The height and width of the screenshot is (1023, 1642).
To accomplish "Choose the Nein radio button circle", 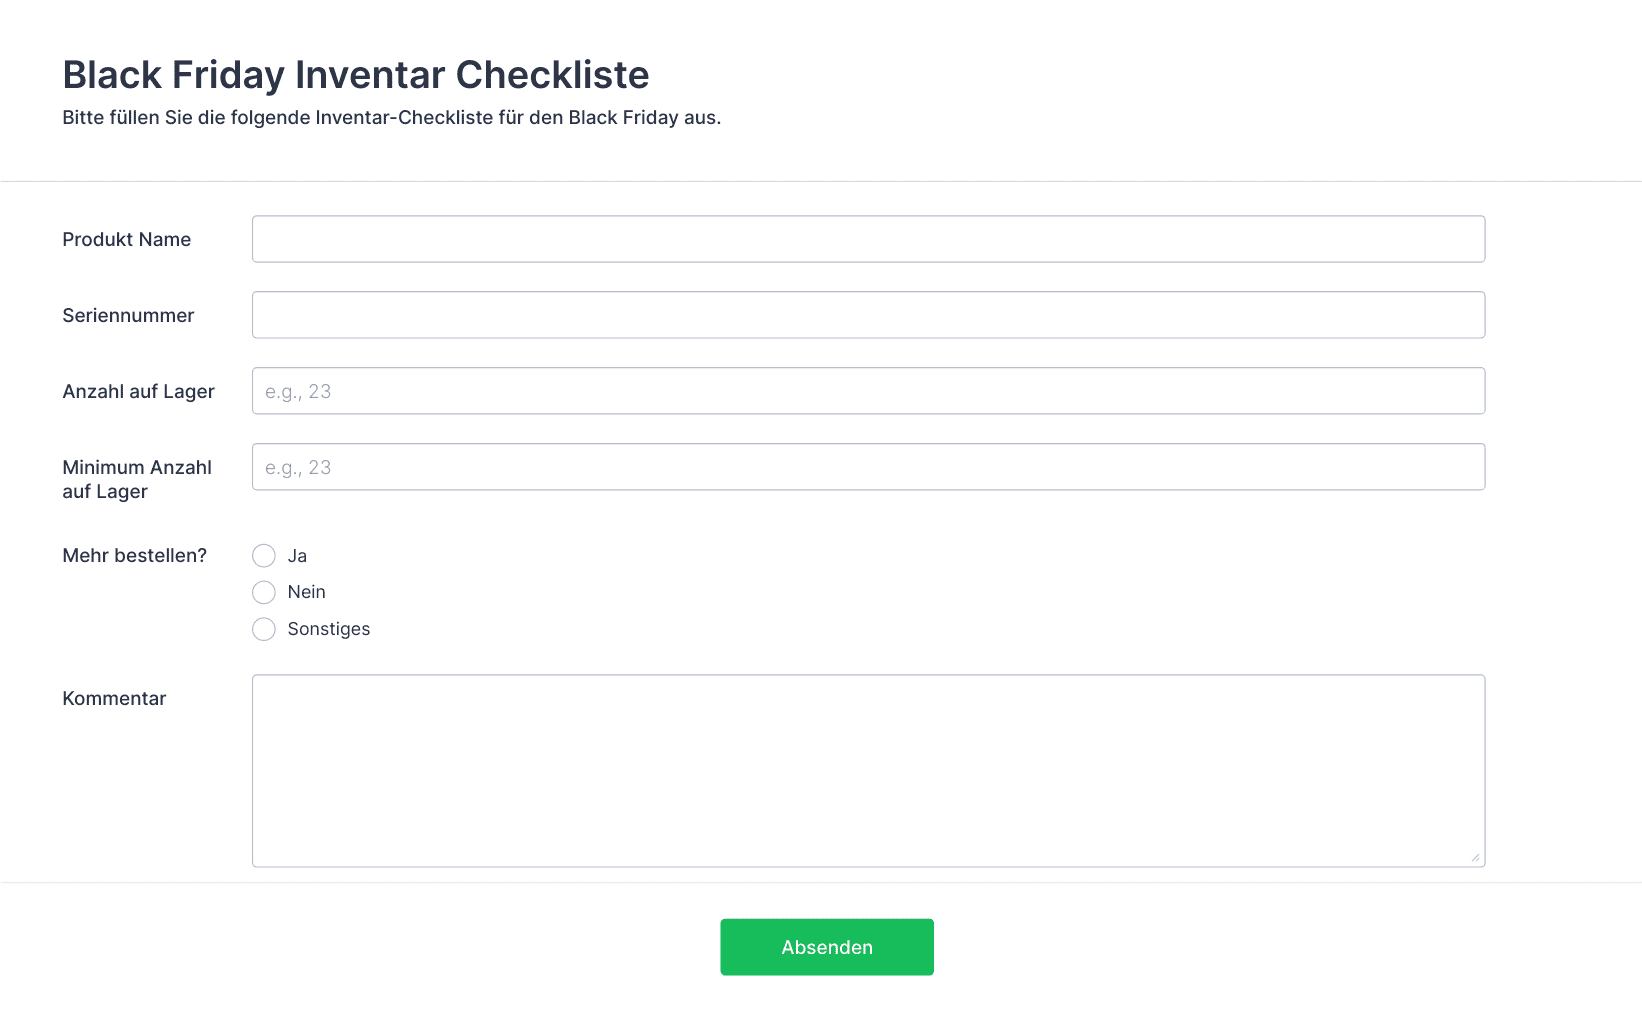I will click(264, 593).
